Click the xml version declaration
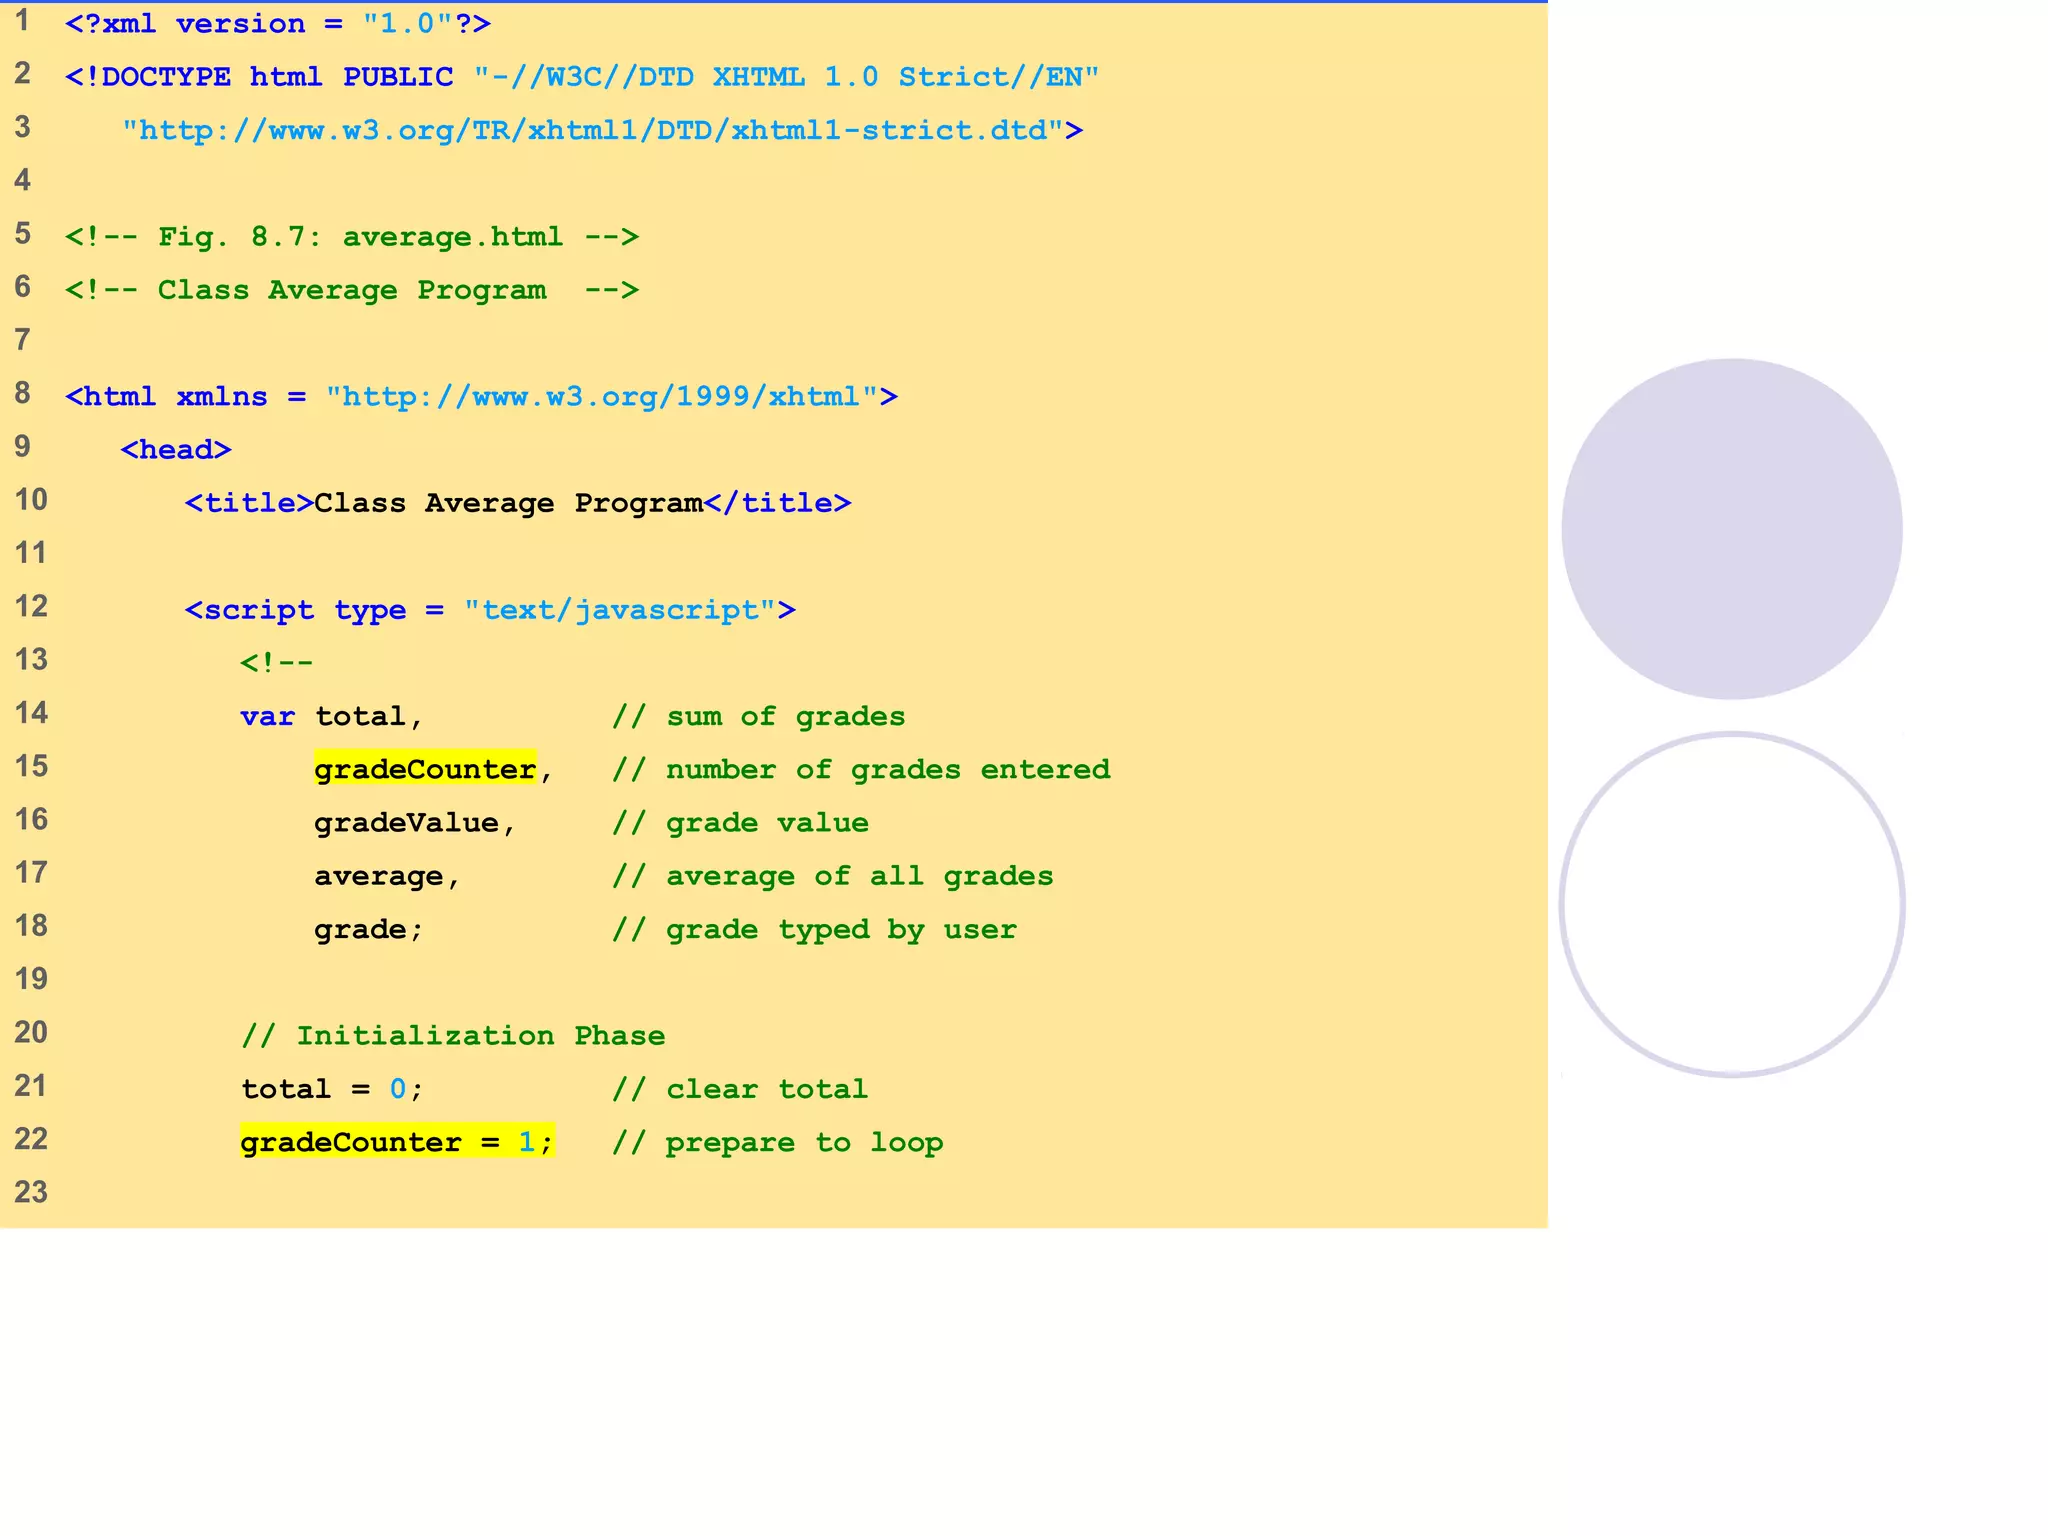 click(278, 24)
